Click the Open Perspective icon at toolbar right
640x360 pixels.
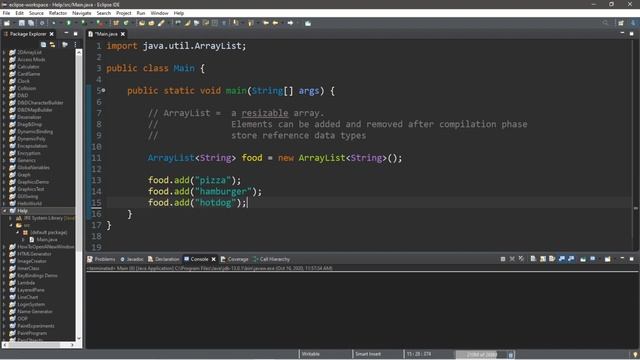(621, 23)
